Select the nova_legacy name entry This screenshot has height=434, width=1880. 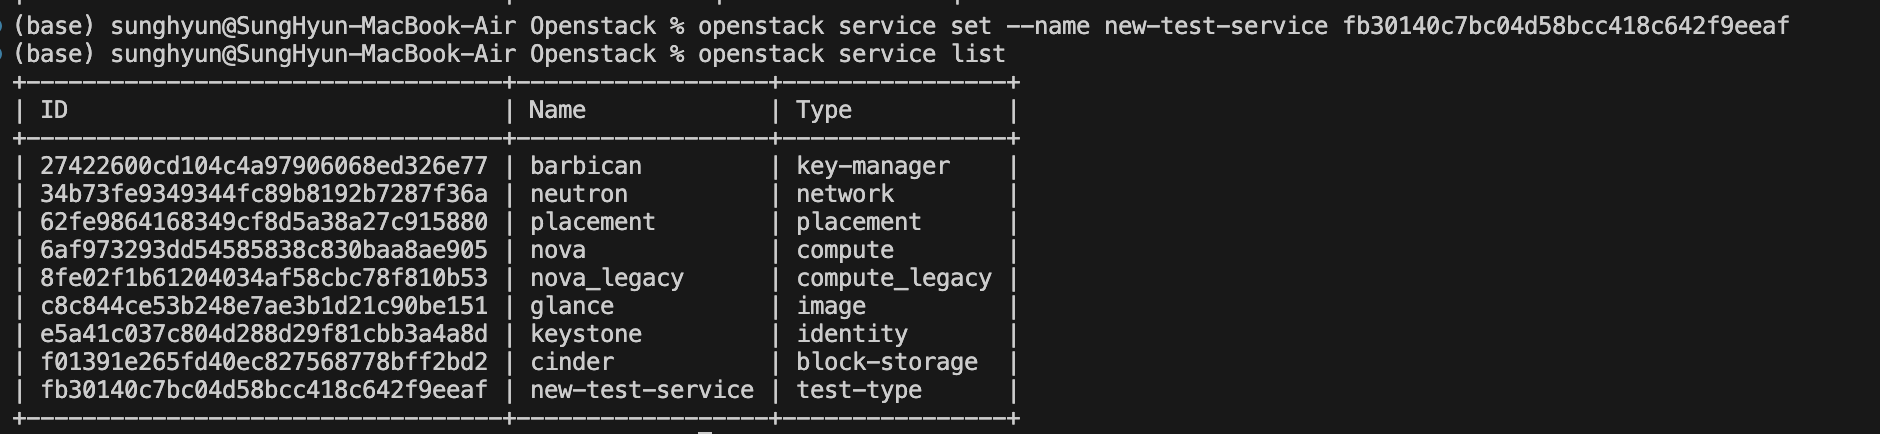click(x=607, y=278)
